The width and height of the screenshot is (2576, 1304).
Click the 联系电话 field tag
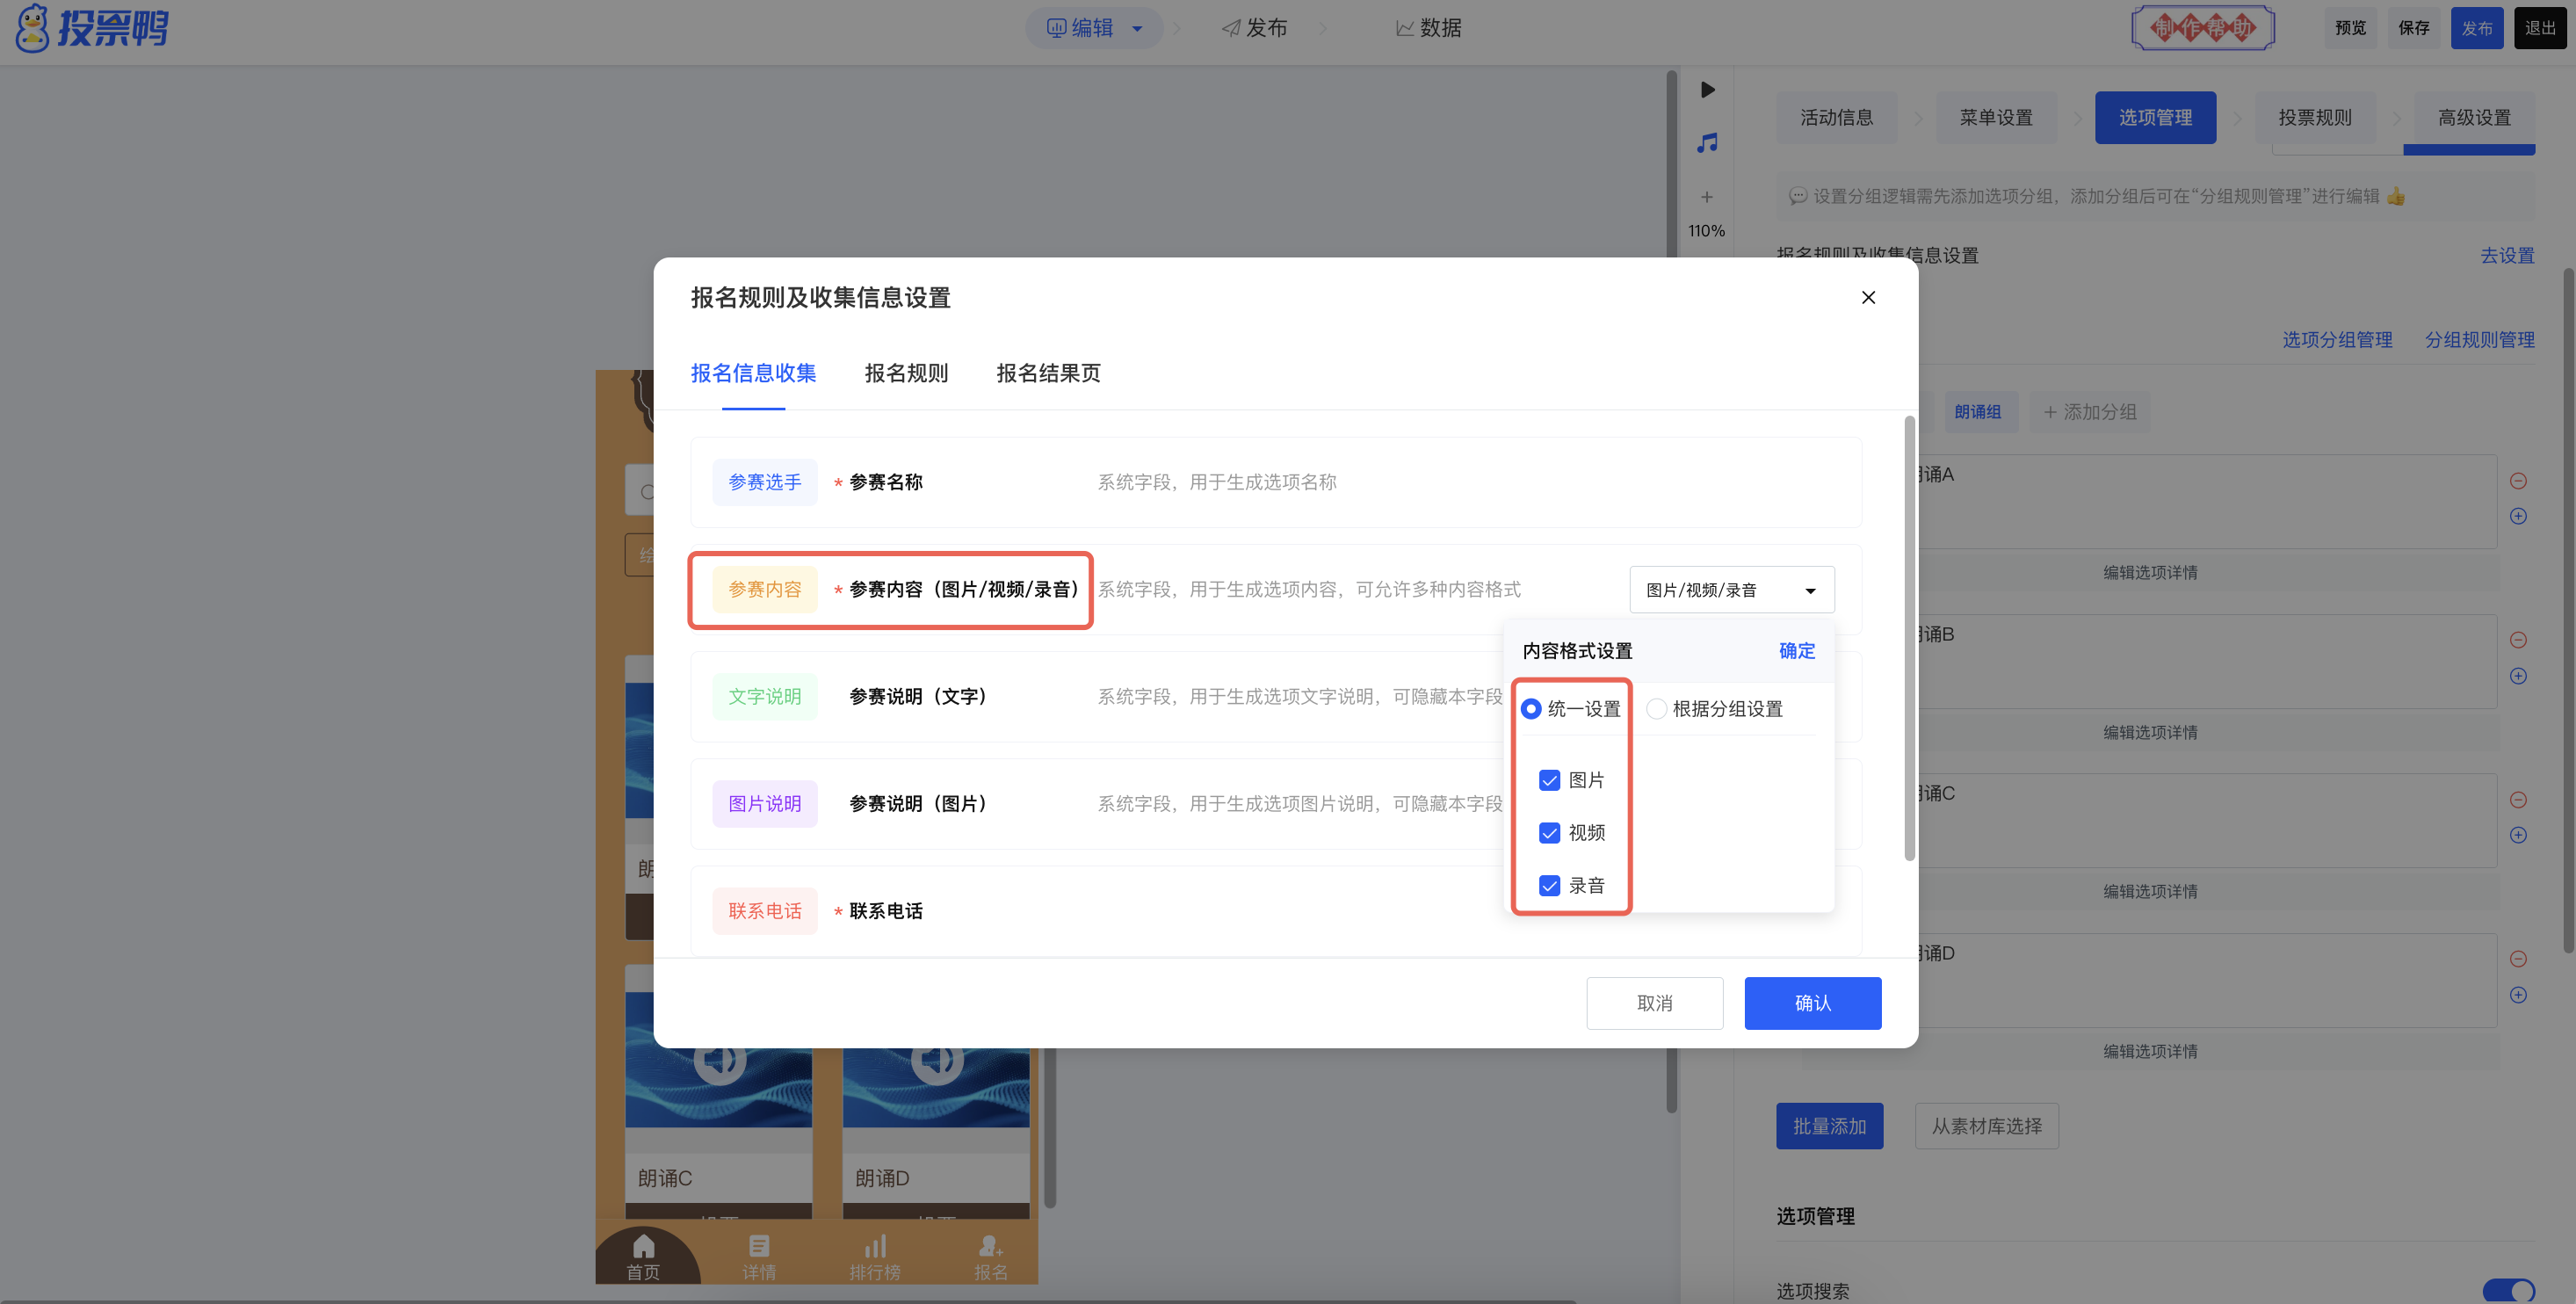pyautogui.click(x=764, y=911)
